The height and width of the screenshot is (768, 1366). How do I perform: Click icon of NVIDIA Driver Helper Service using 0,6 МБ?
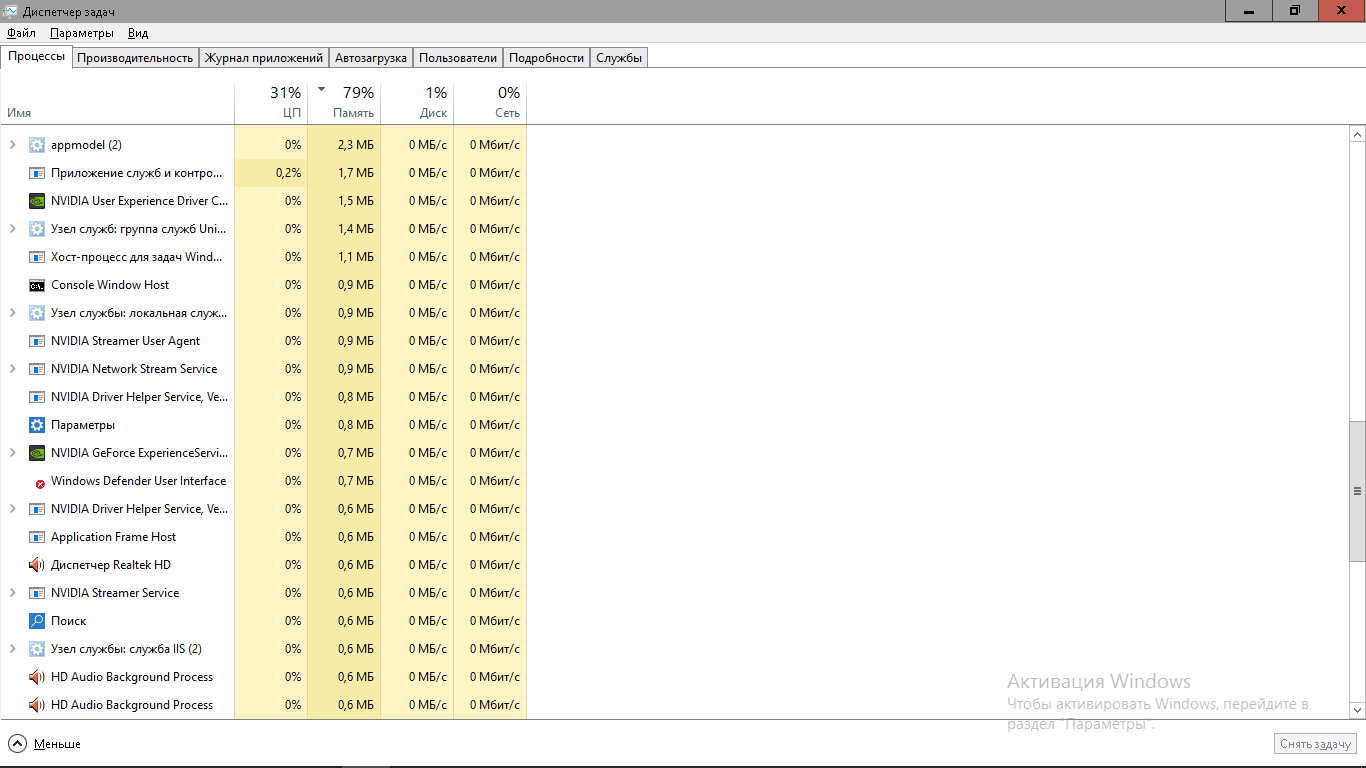click(37, 509)
